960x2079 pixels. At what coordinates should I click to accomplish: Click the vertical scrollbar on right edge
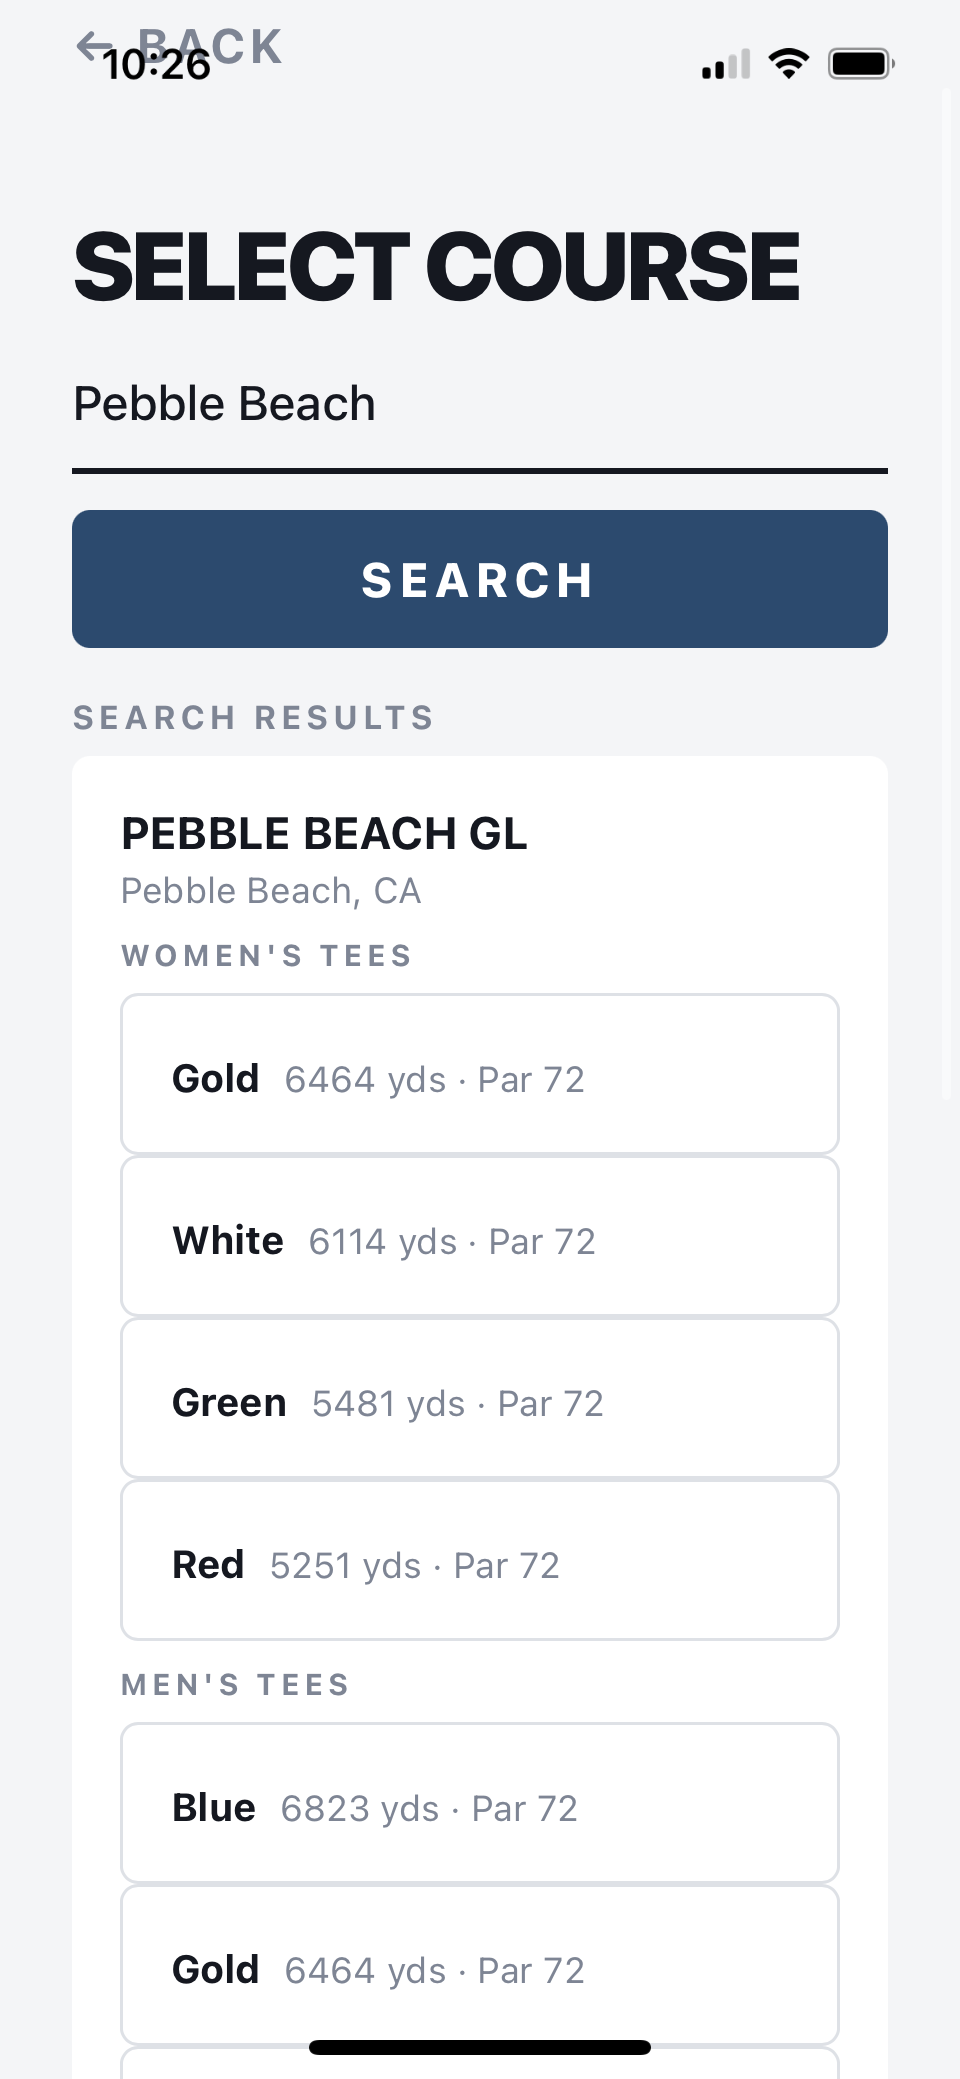[x=946, y=595]
